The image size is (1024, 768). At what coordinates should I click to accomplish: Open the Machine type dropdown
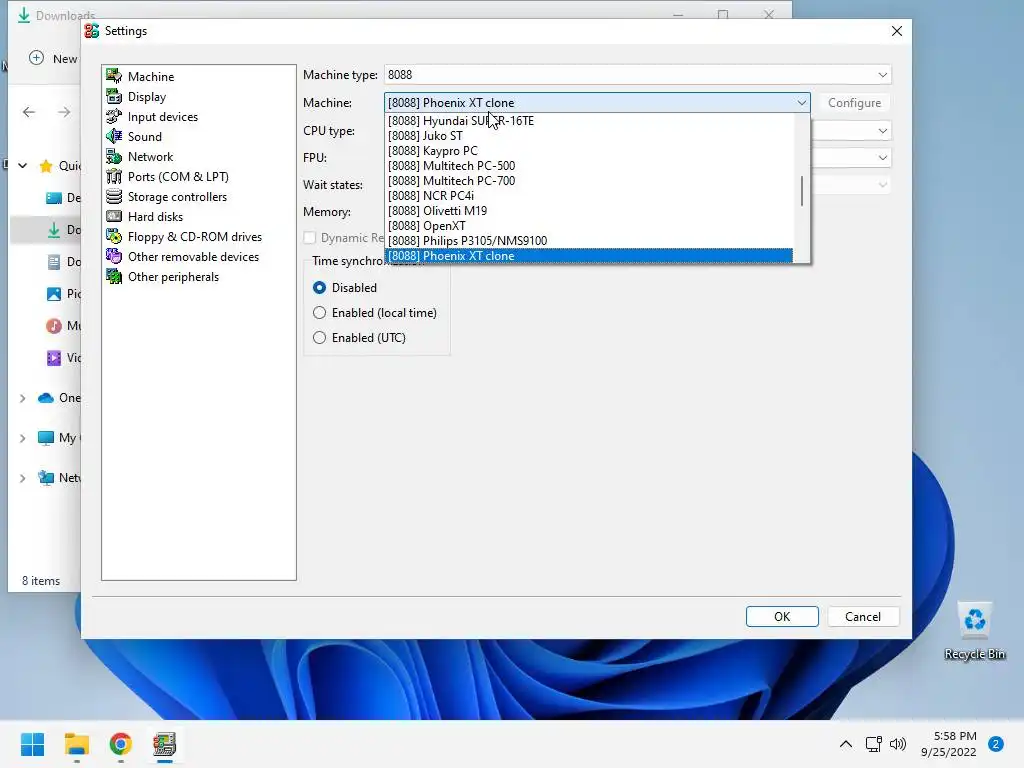(x=637, y=74)
